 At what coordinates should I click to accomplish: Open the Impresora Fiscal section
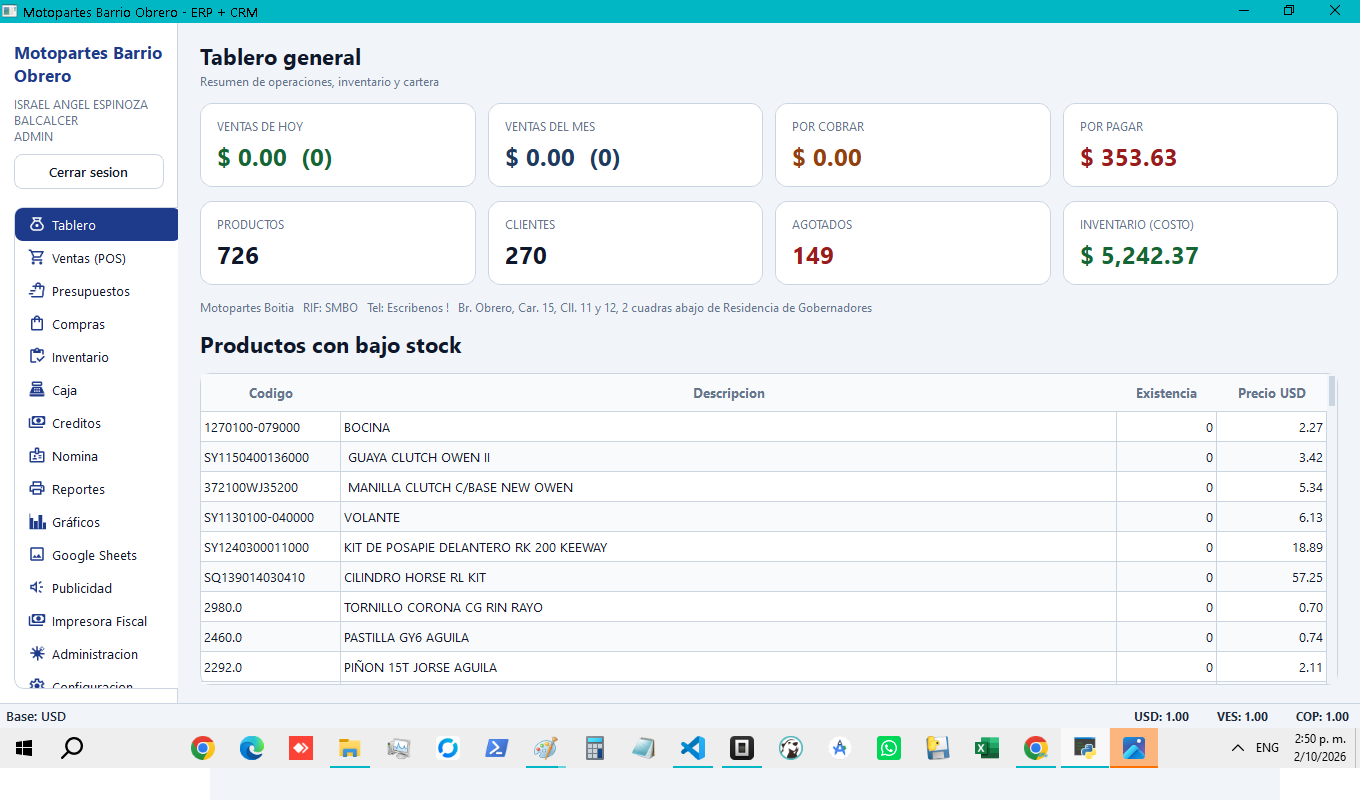pyautogui.click(x=96, y=621)
